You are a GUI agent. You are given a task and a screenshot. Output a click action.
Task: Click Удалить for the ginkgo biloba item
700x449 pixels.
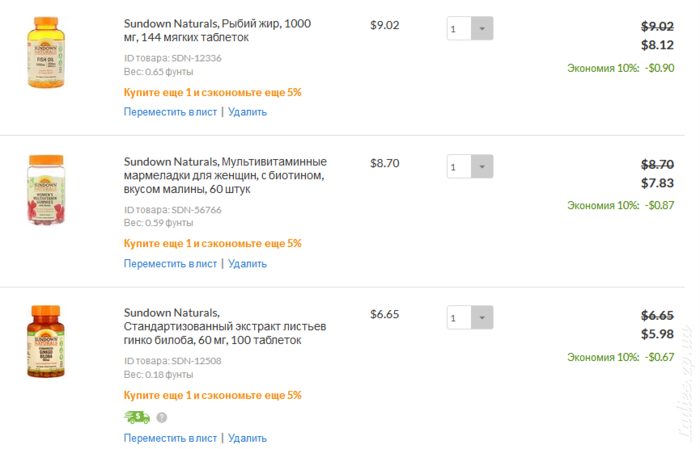click(247, 438)
